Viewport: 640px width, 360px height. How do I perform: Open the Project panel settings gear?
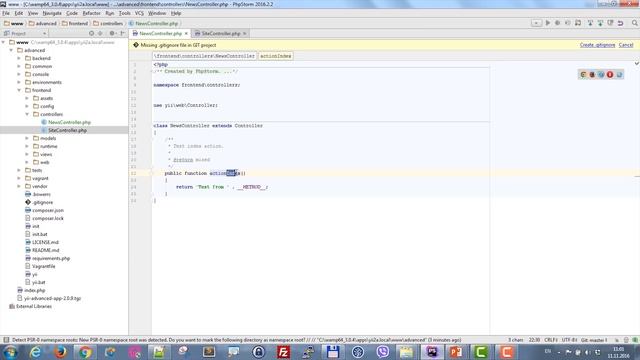[112, 33]
